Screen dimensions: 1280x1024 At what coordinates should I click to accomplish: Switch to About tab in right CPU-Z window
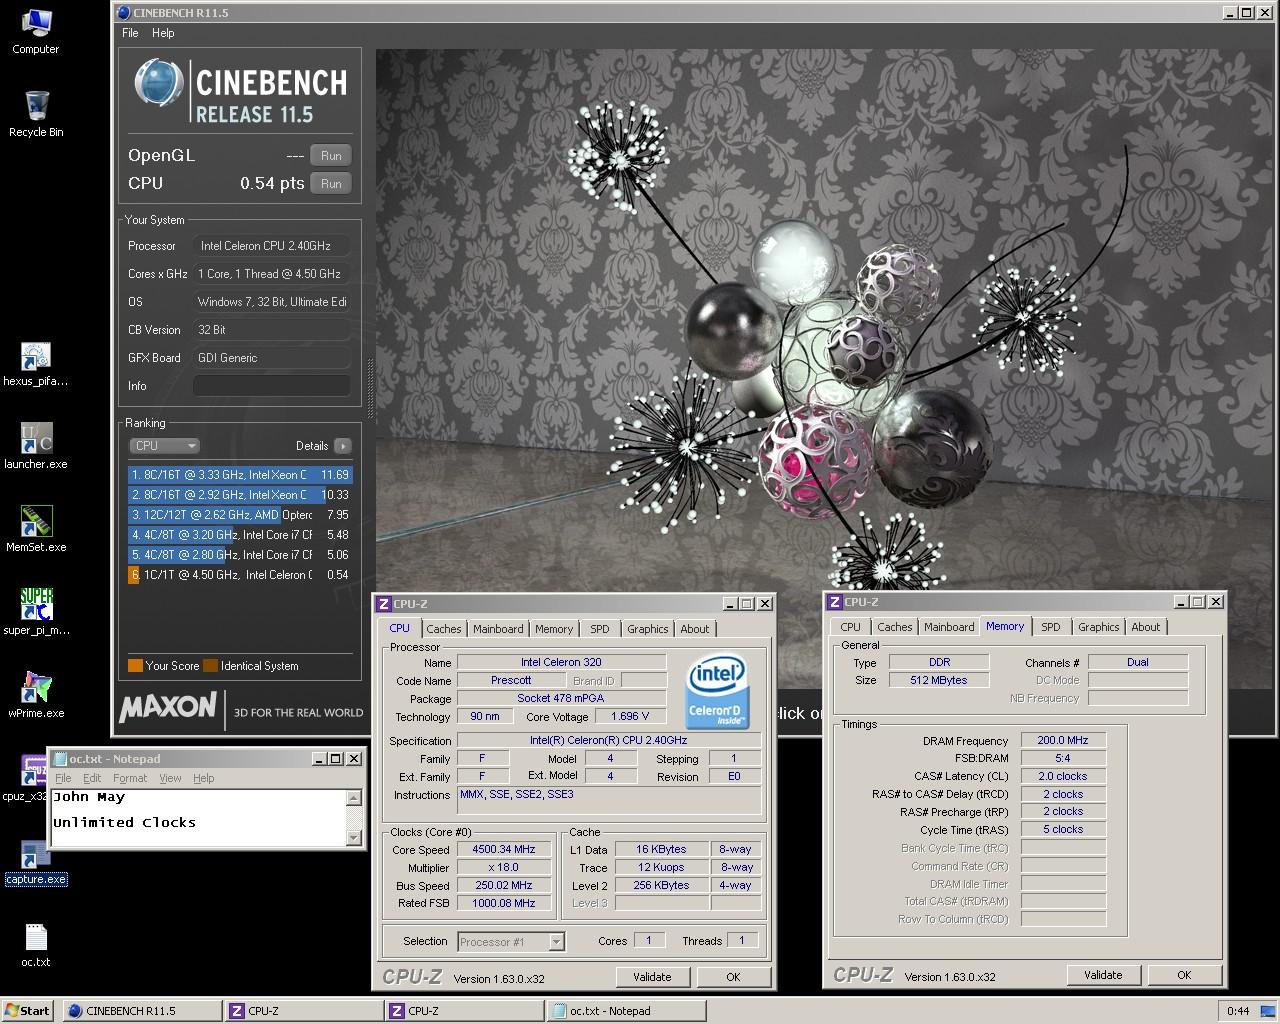click(x=1146, y=627)
